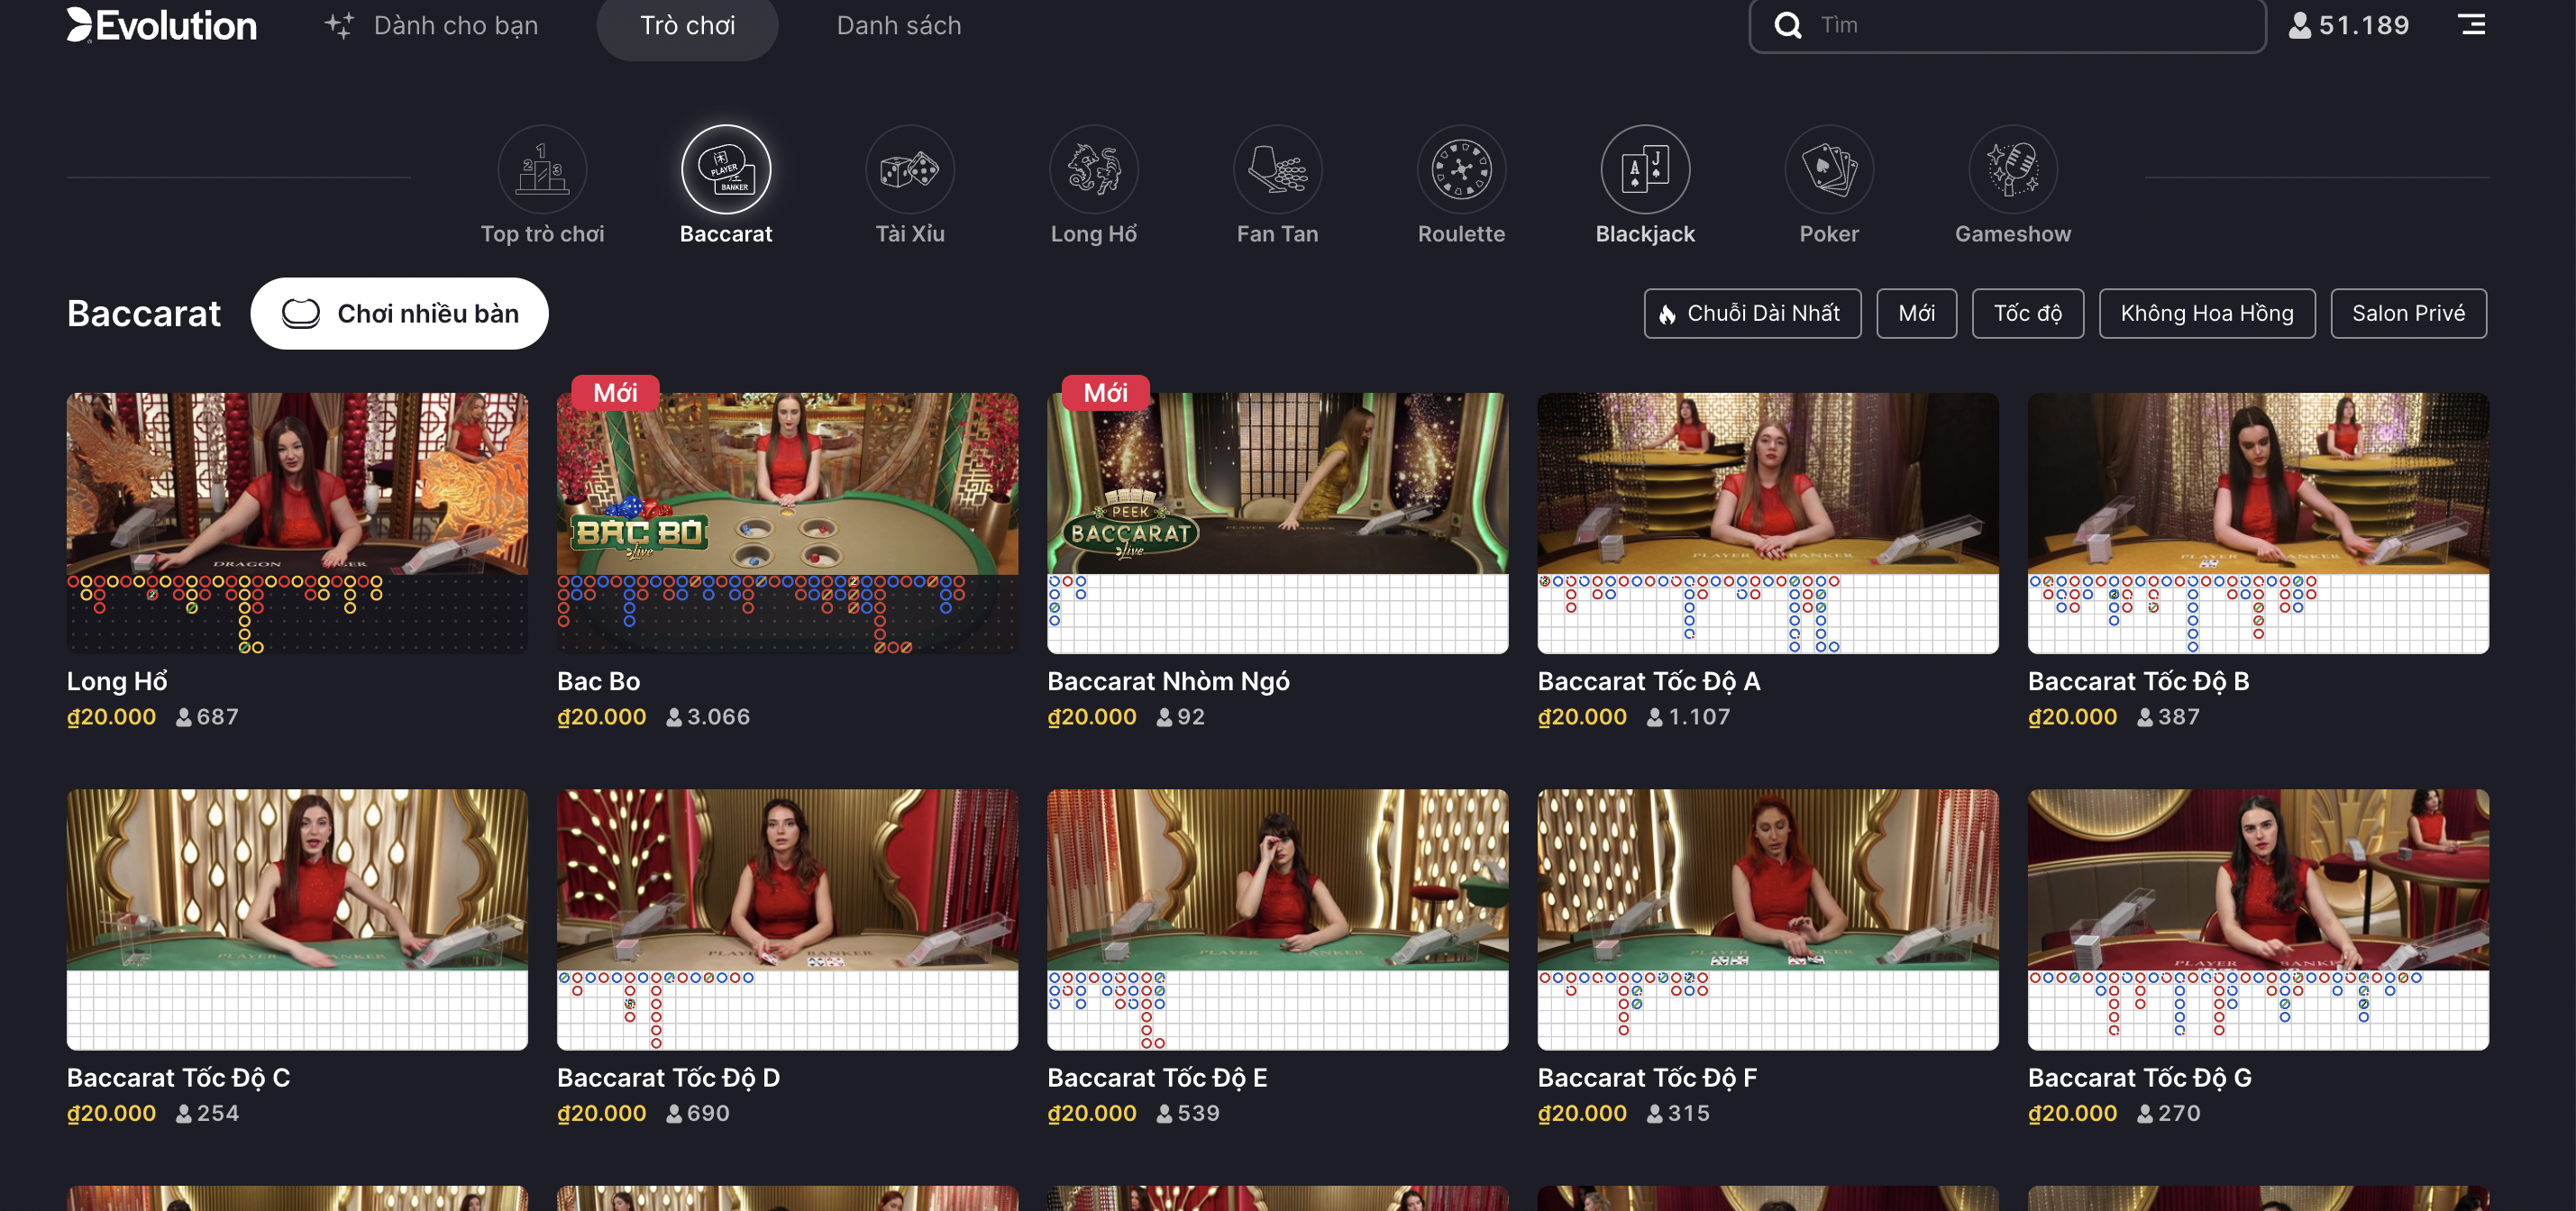Select the Baccarat category icon

pos(726,169)
